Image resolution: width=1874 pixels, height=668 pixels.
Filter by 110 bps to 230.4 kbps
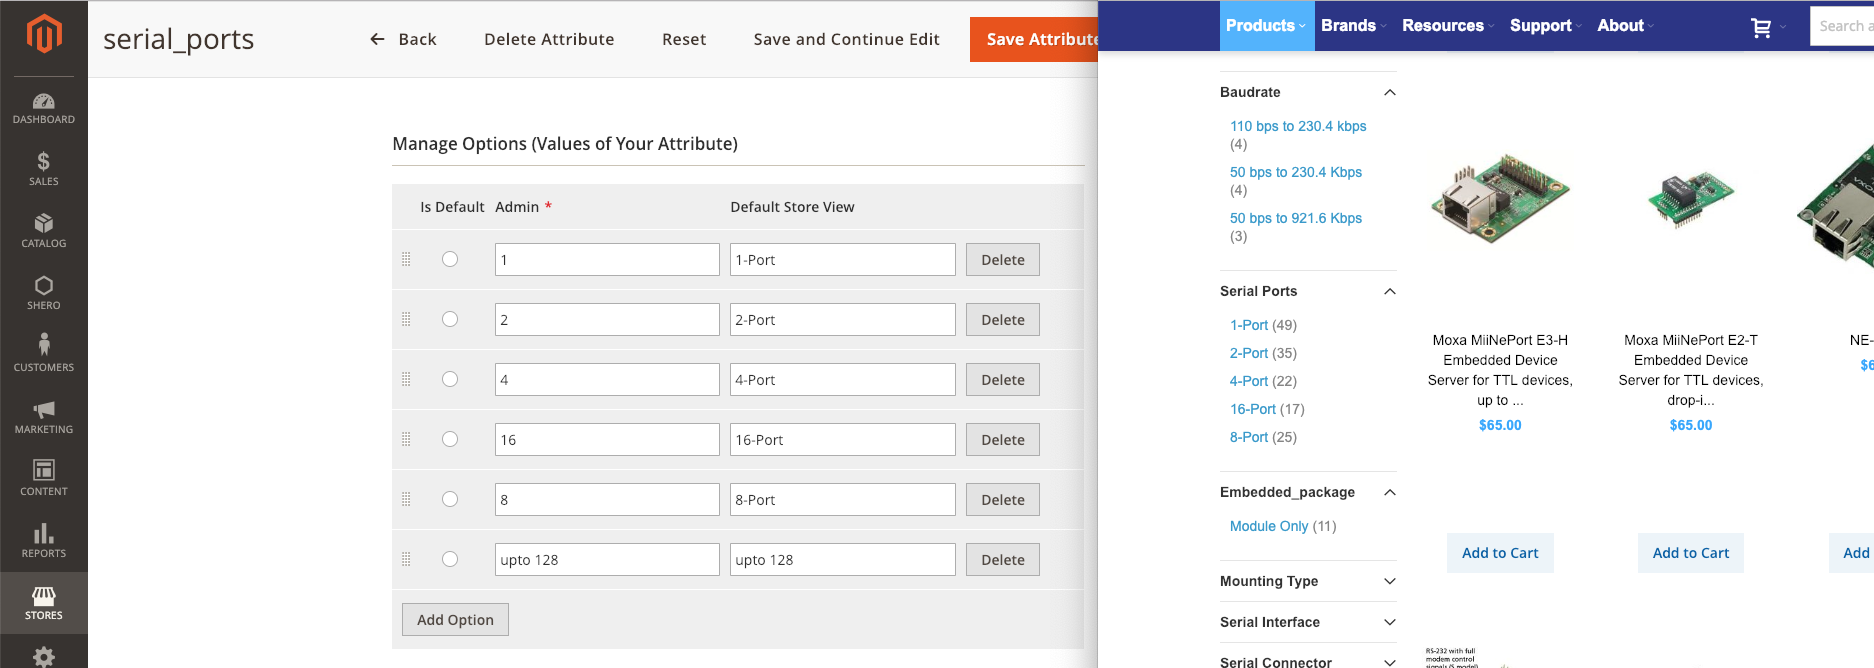[x=1298, y=126]
